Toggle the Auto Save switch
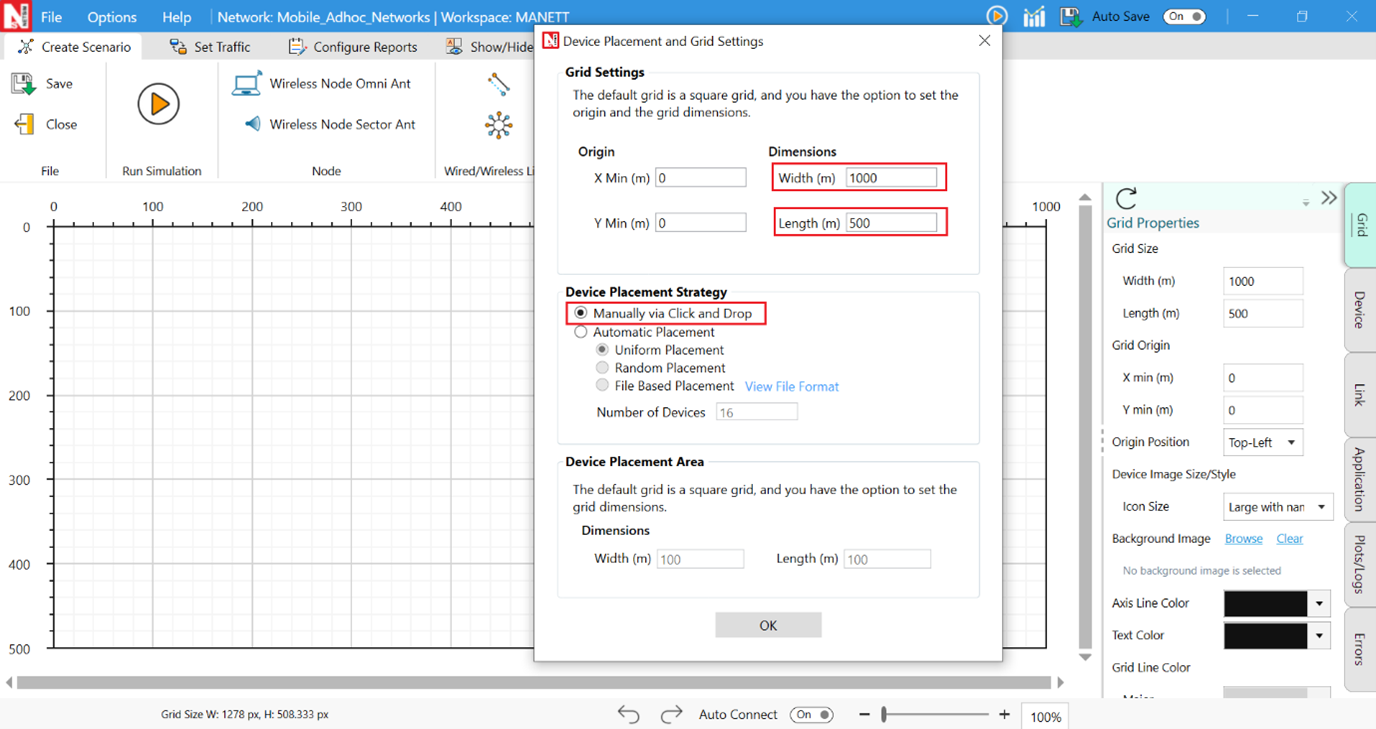 click(x=1184, y=17)
